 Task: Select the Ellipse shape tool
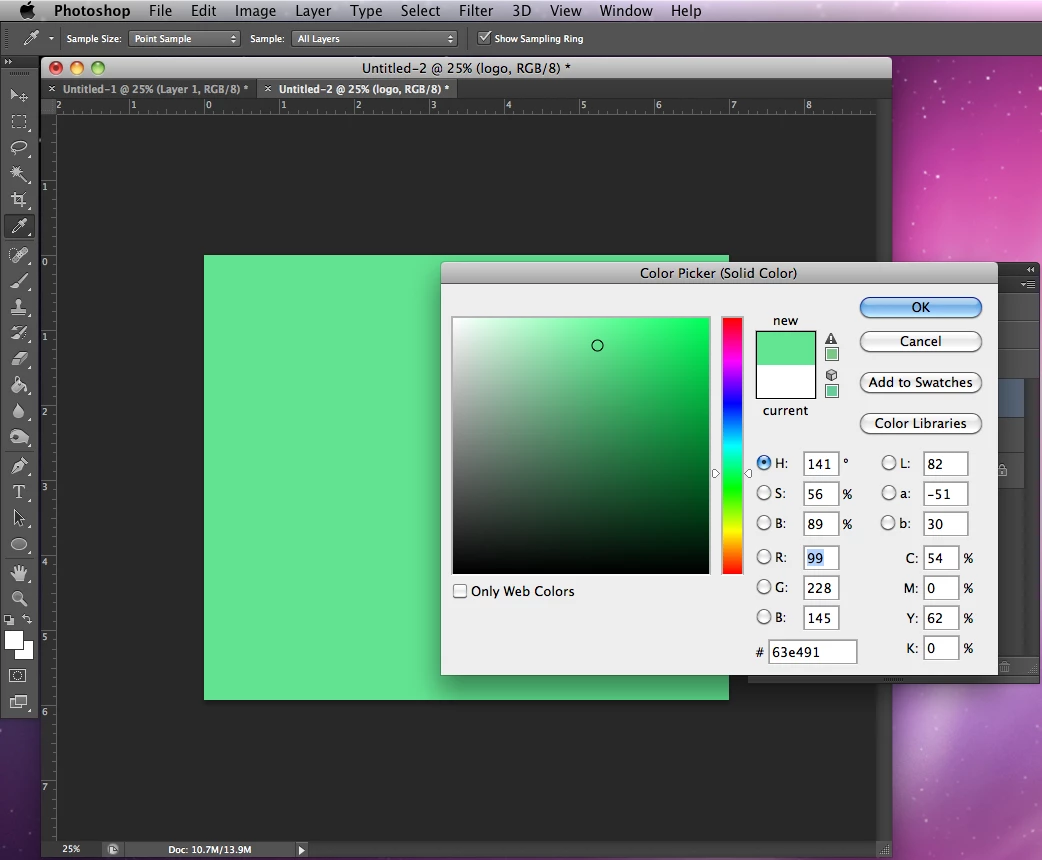tap(19, 544)
